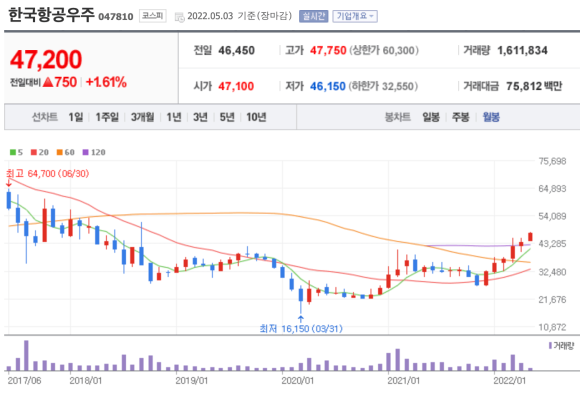
Task: Click the red 20 moving-average legend swatch
Action: coord(34,152)
